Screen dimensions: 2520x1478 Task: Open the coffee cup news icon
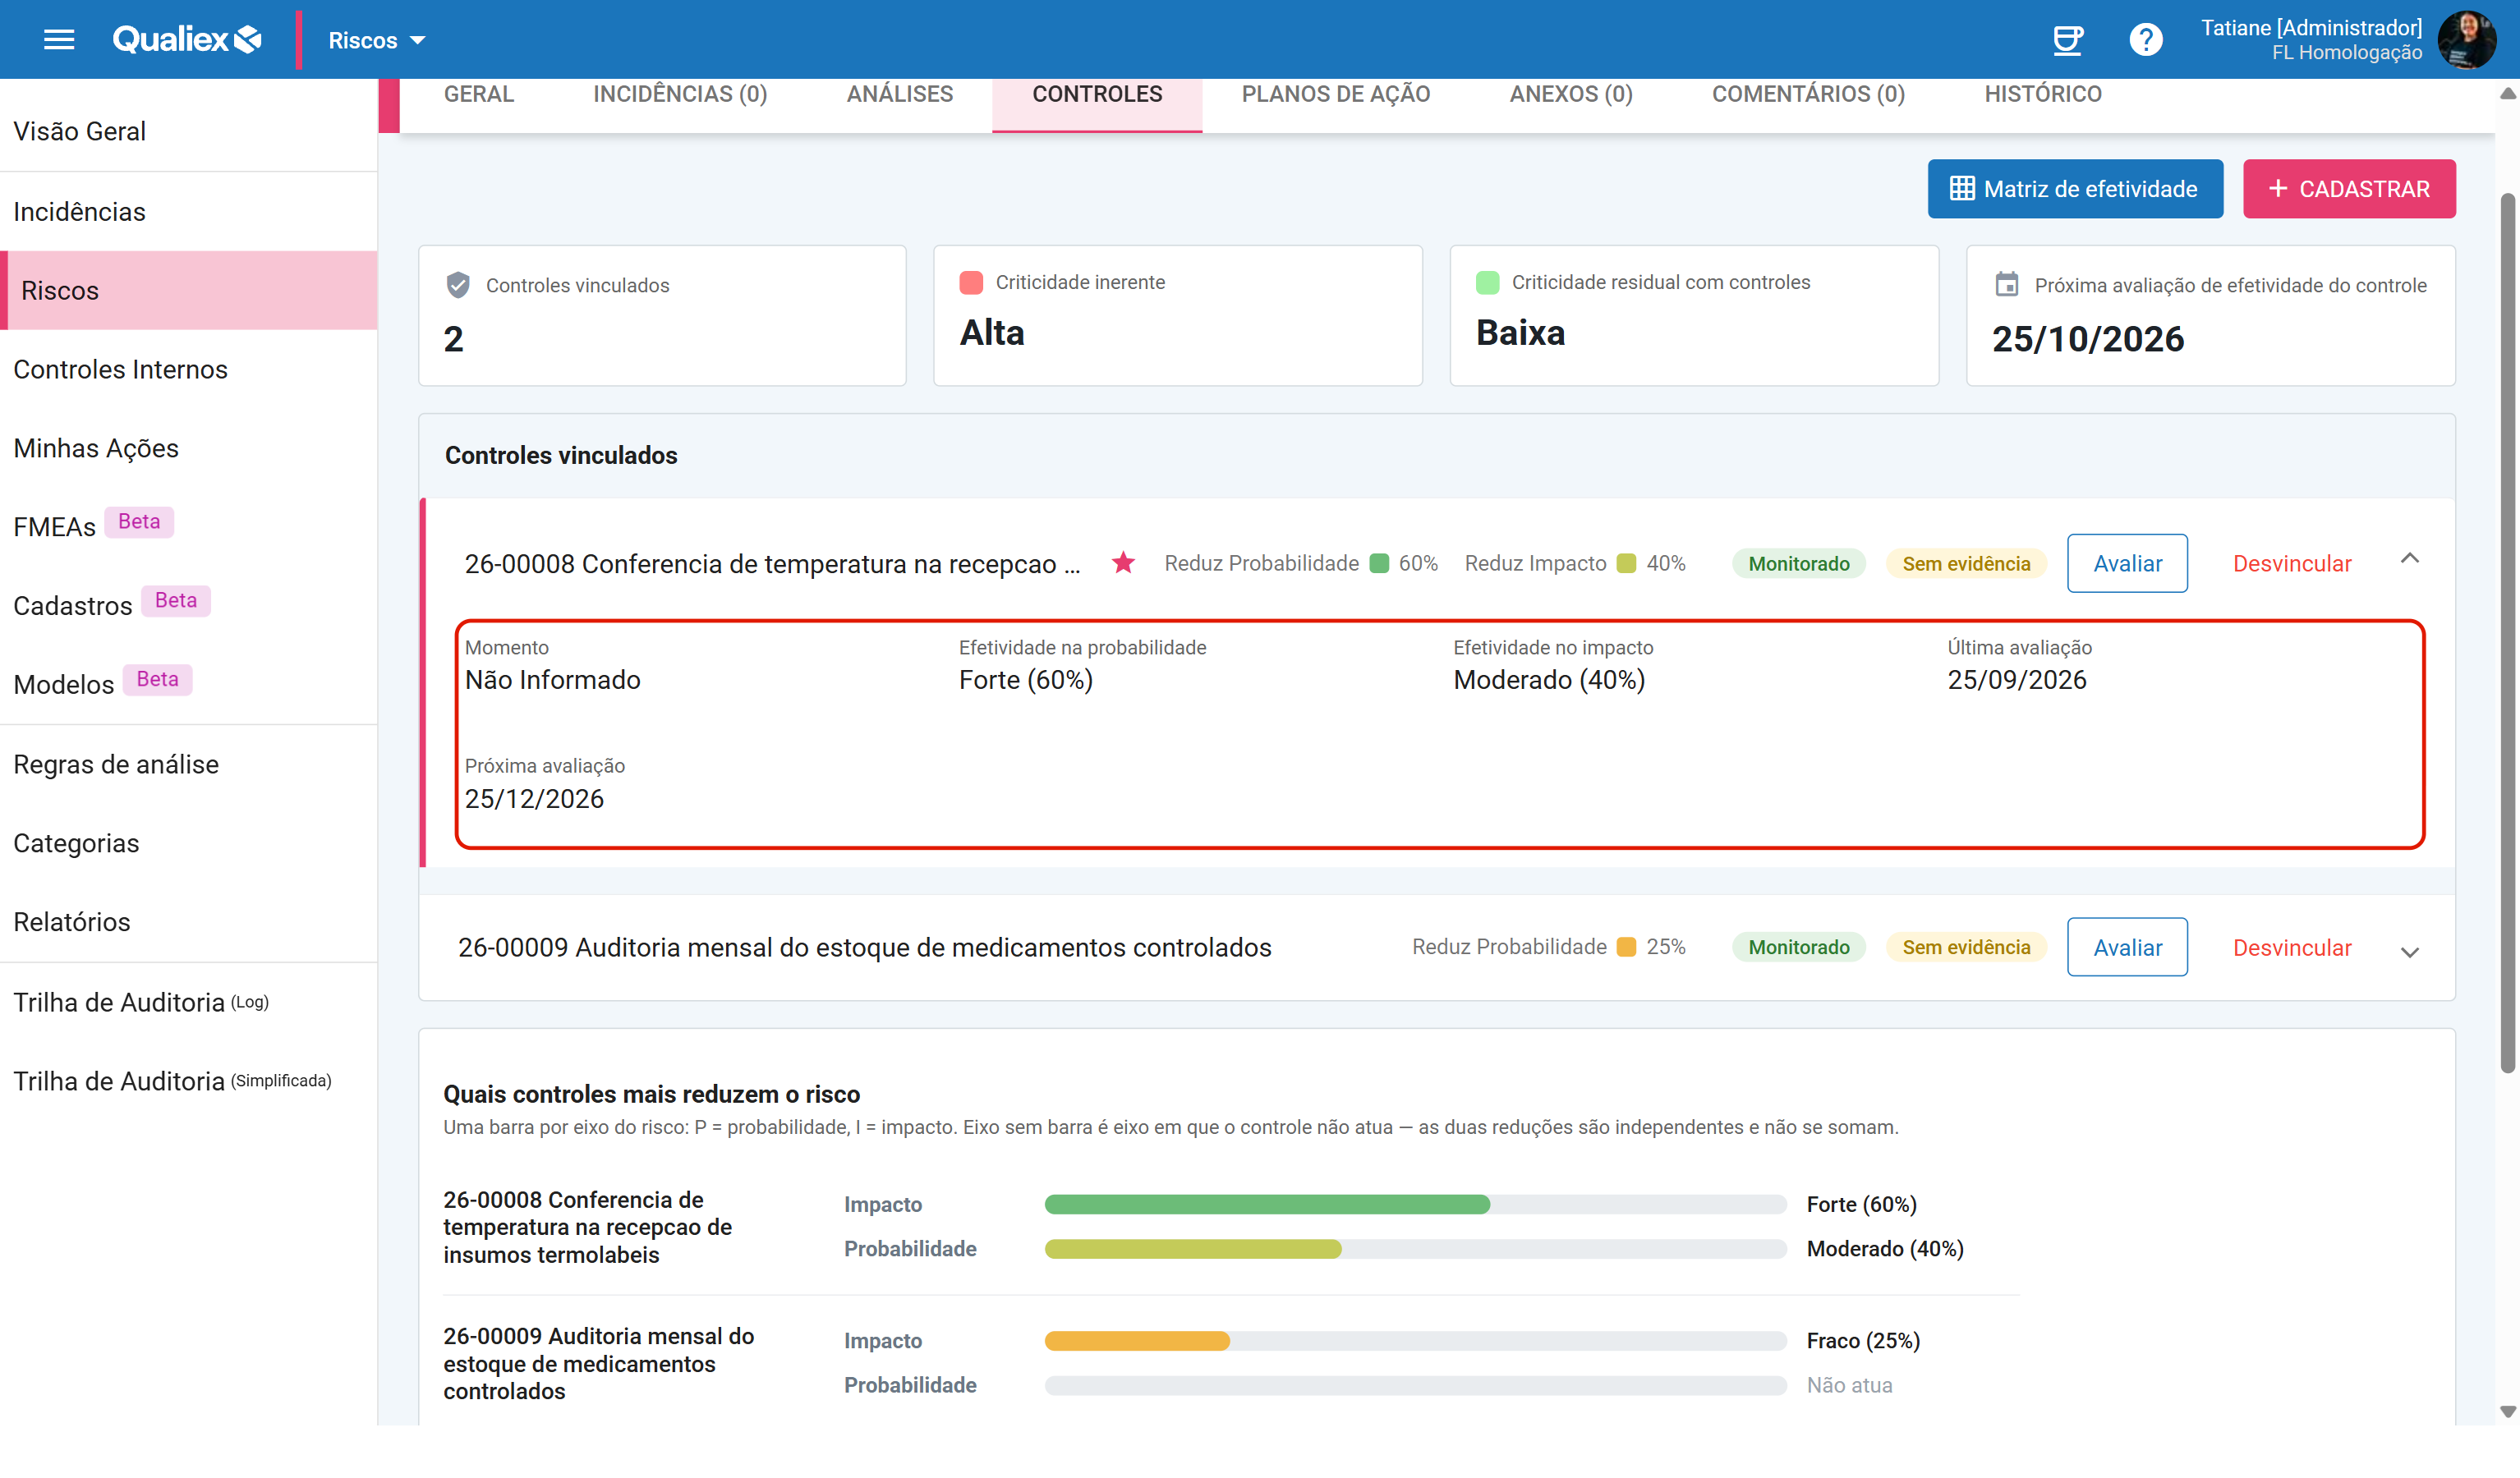point(2067,40)
